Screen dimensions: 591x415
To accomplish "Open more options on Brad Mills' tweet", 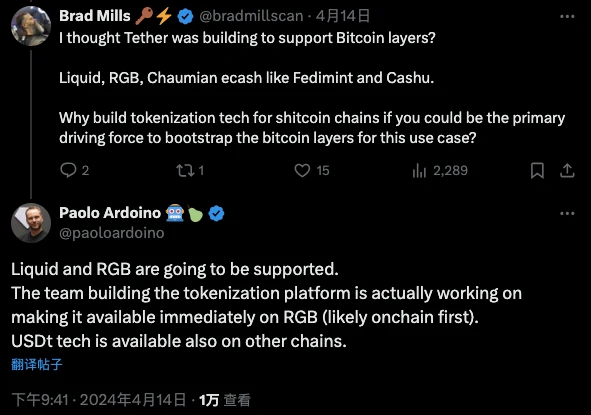I will coord(567,16).
